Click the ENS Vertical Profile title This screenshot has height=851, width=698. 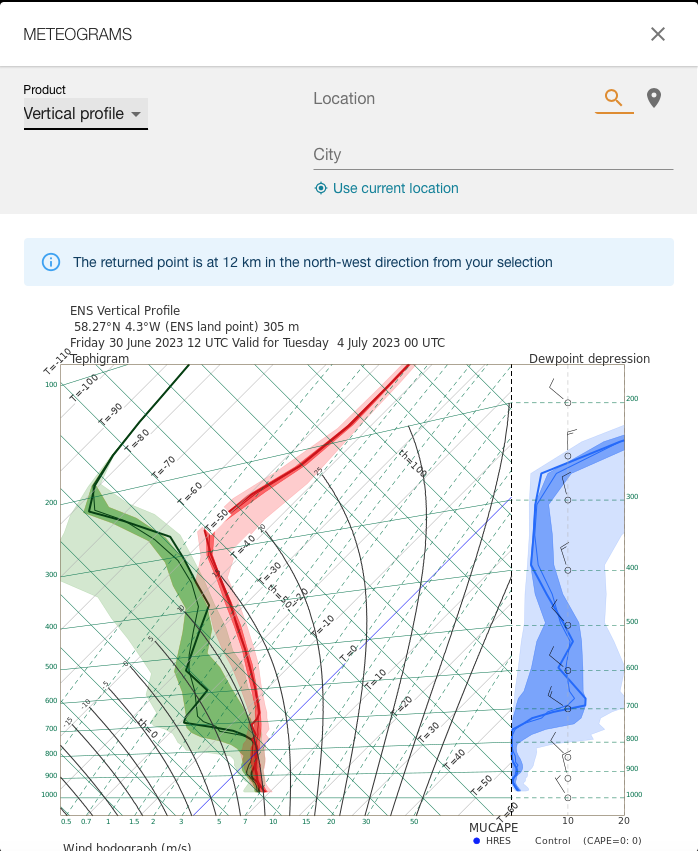125,310
